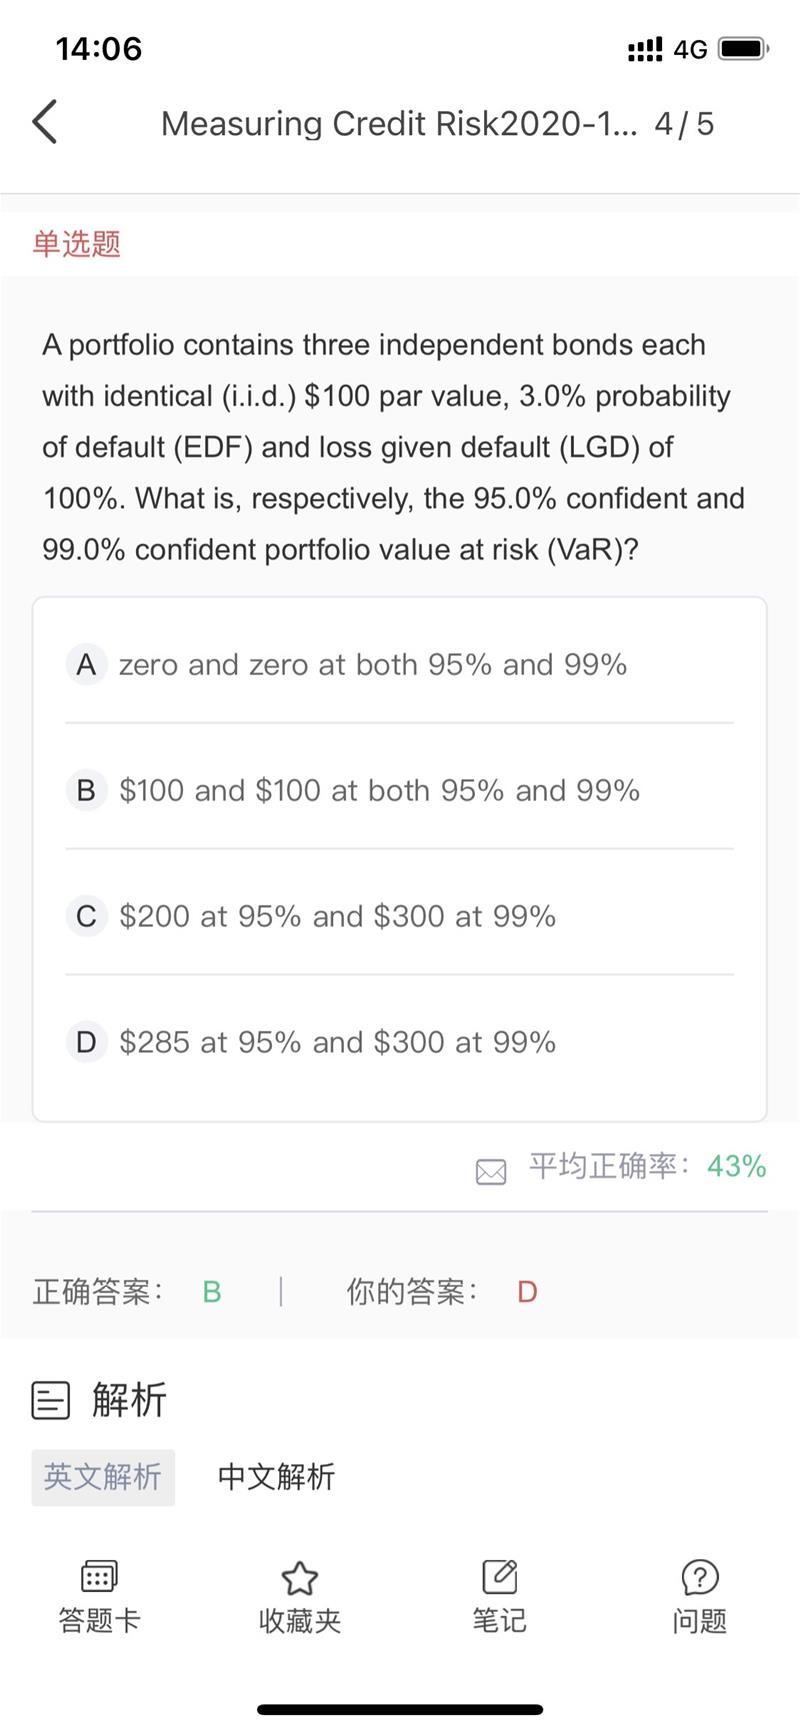
Task: Click the envelope feedback icon
Action: pos(491,1171)
